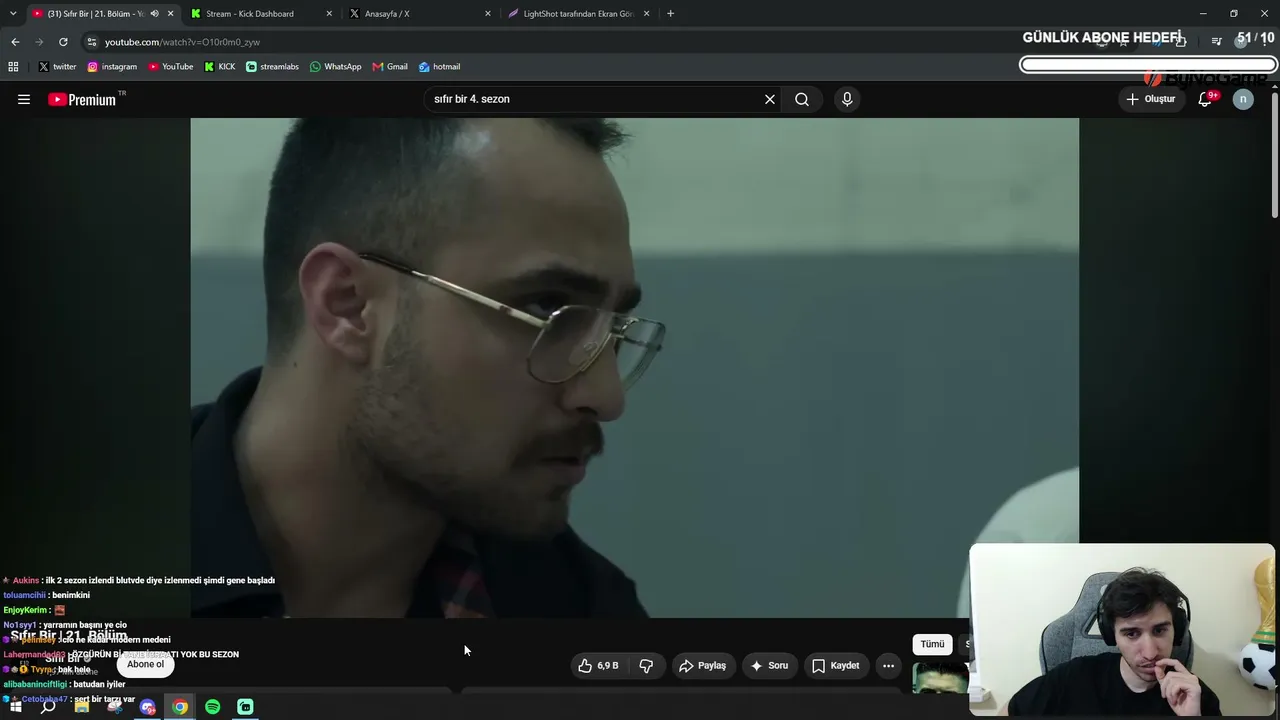
Task: Clear the YouTube search box text
Action: click(770, 99)
